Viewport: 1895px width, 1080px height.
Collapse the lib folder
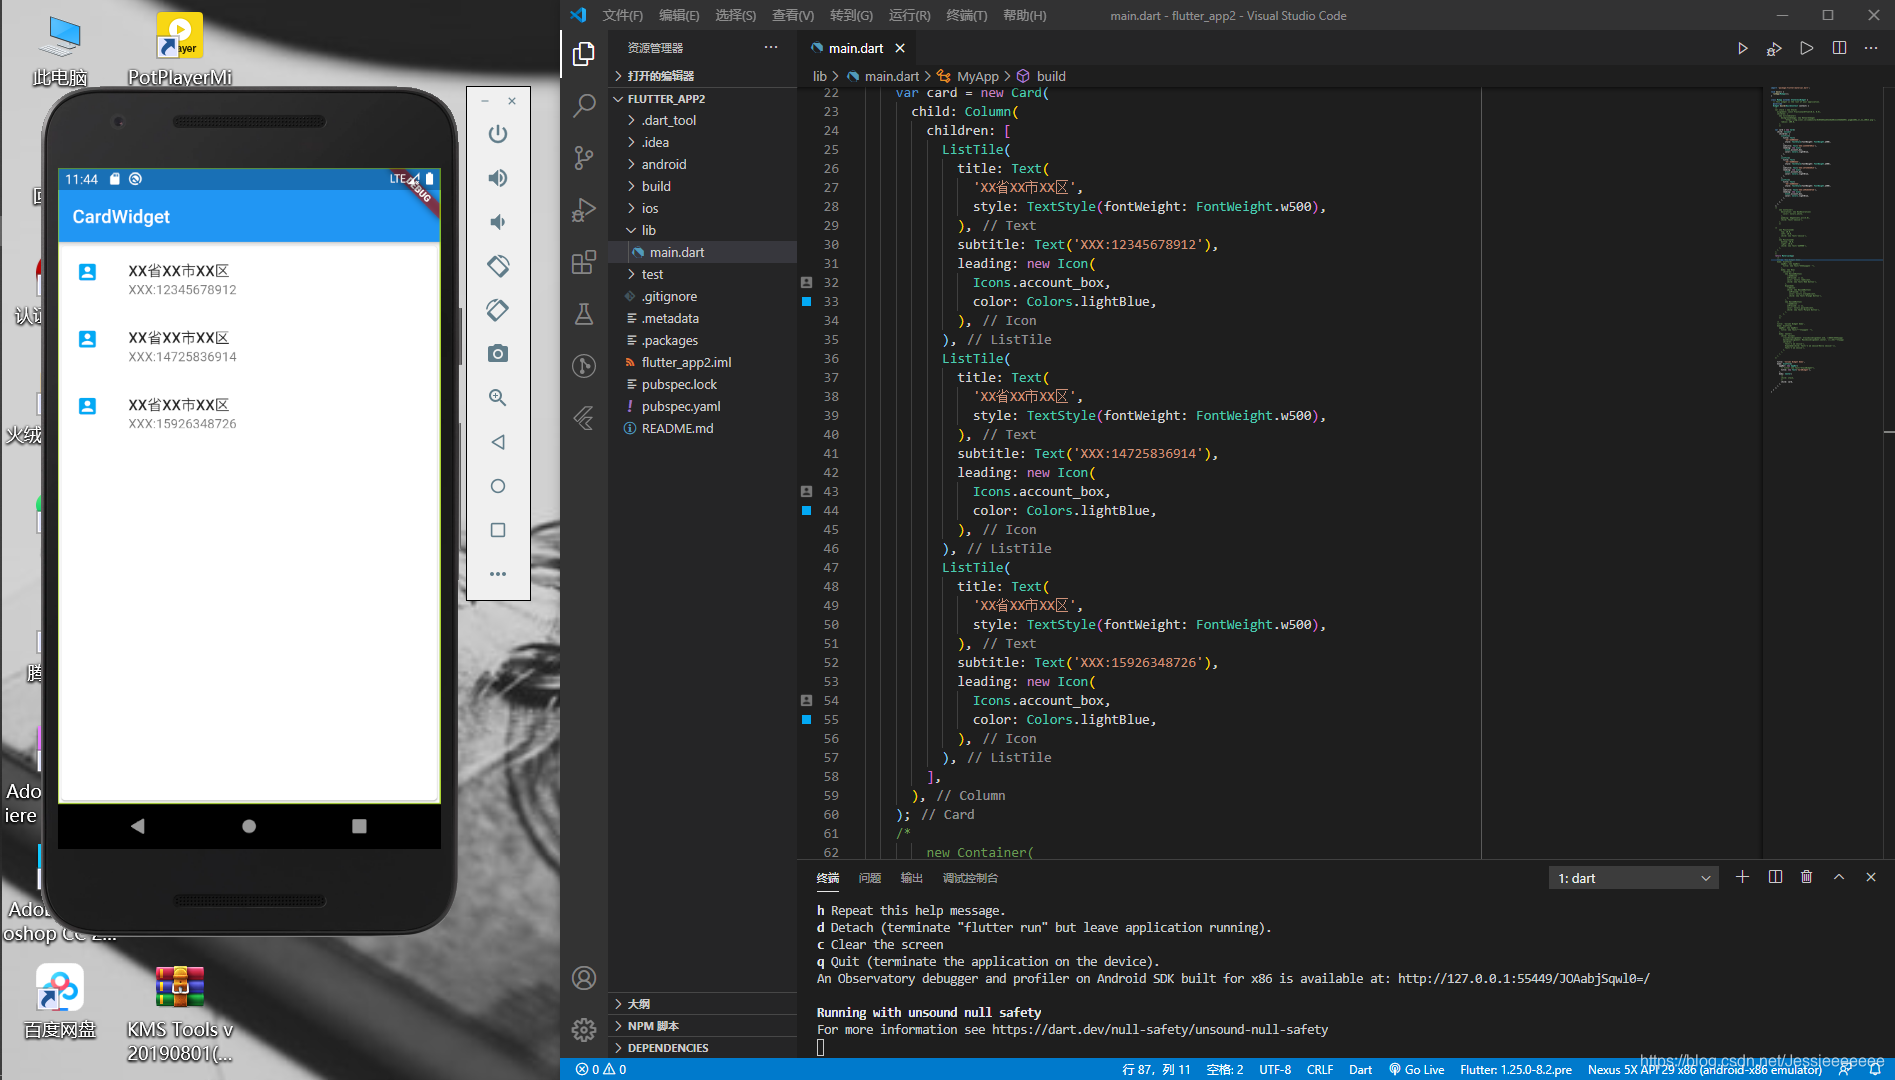pyautogui.click(x=703, y=230)
